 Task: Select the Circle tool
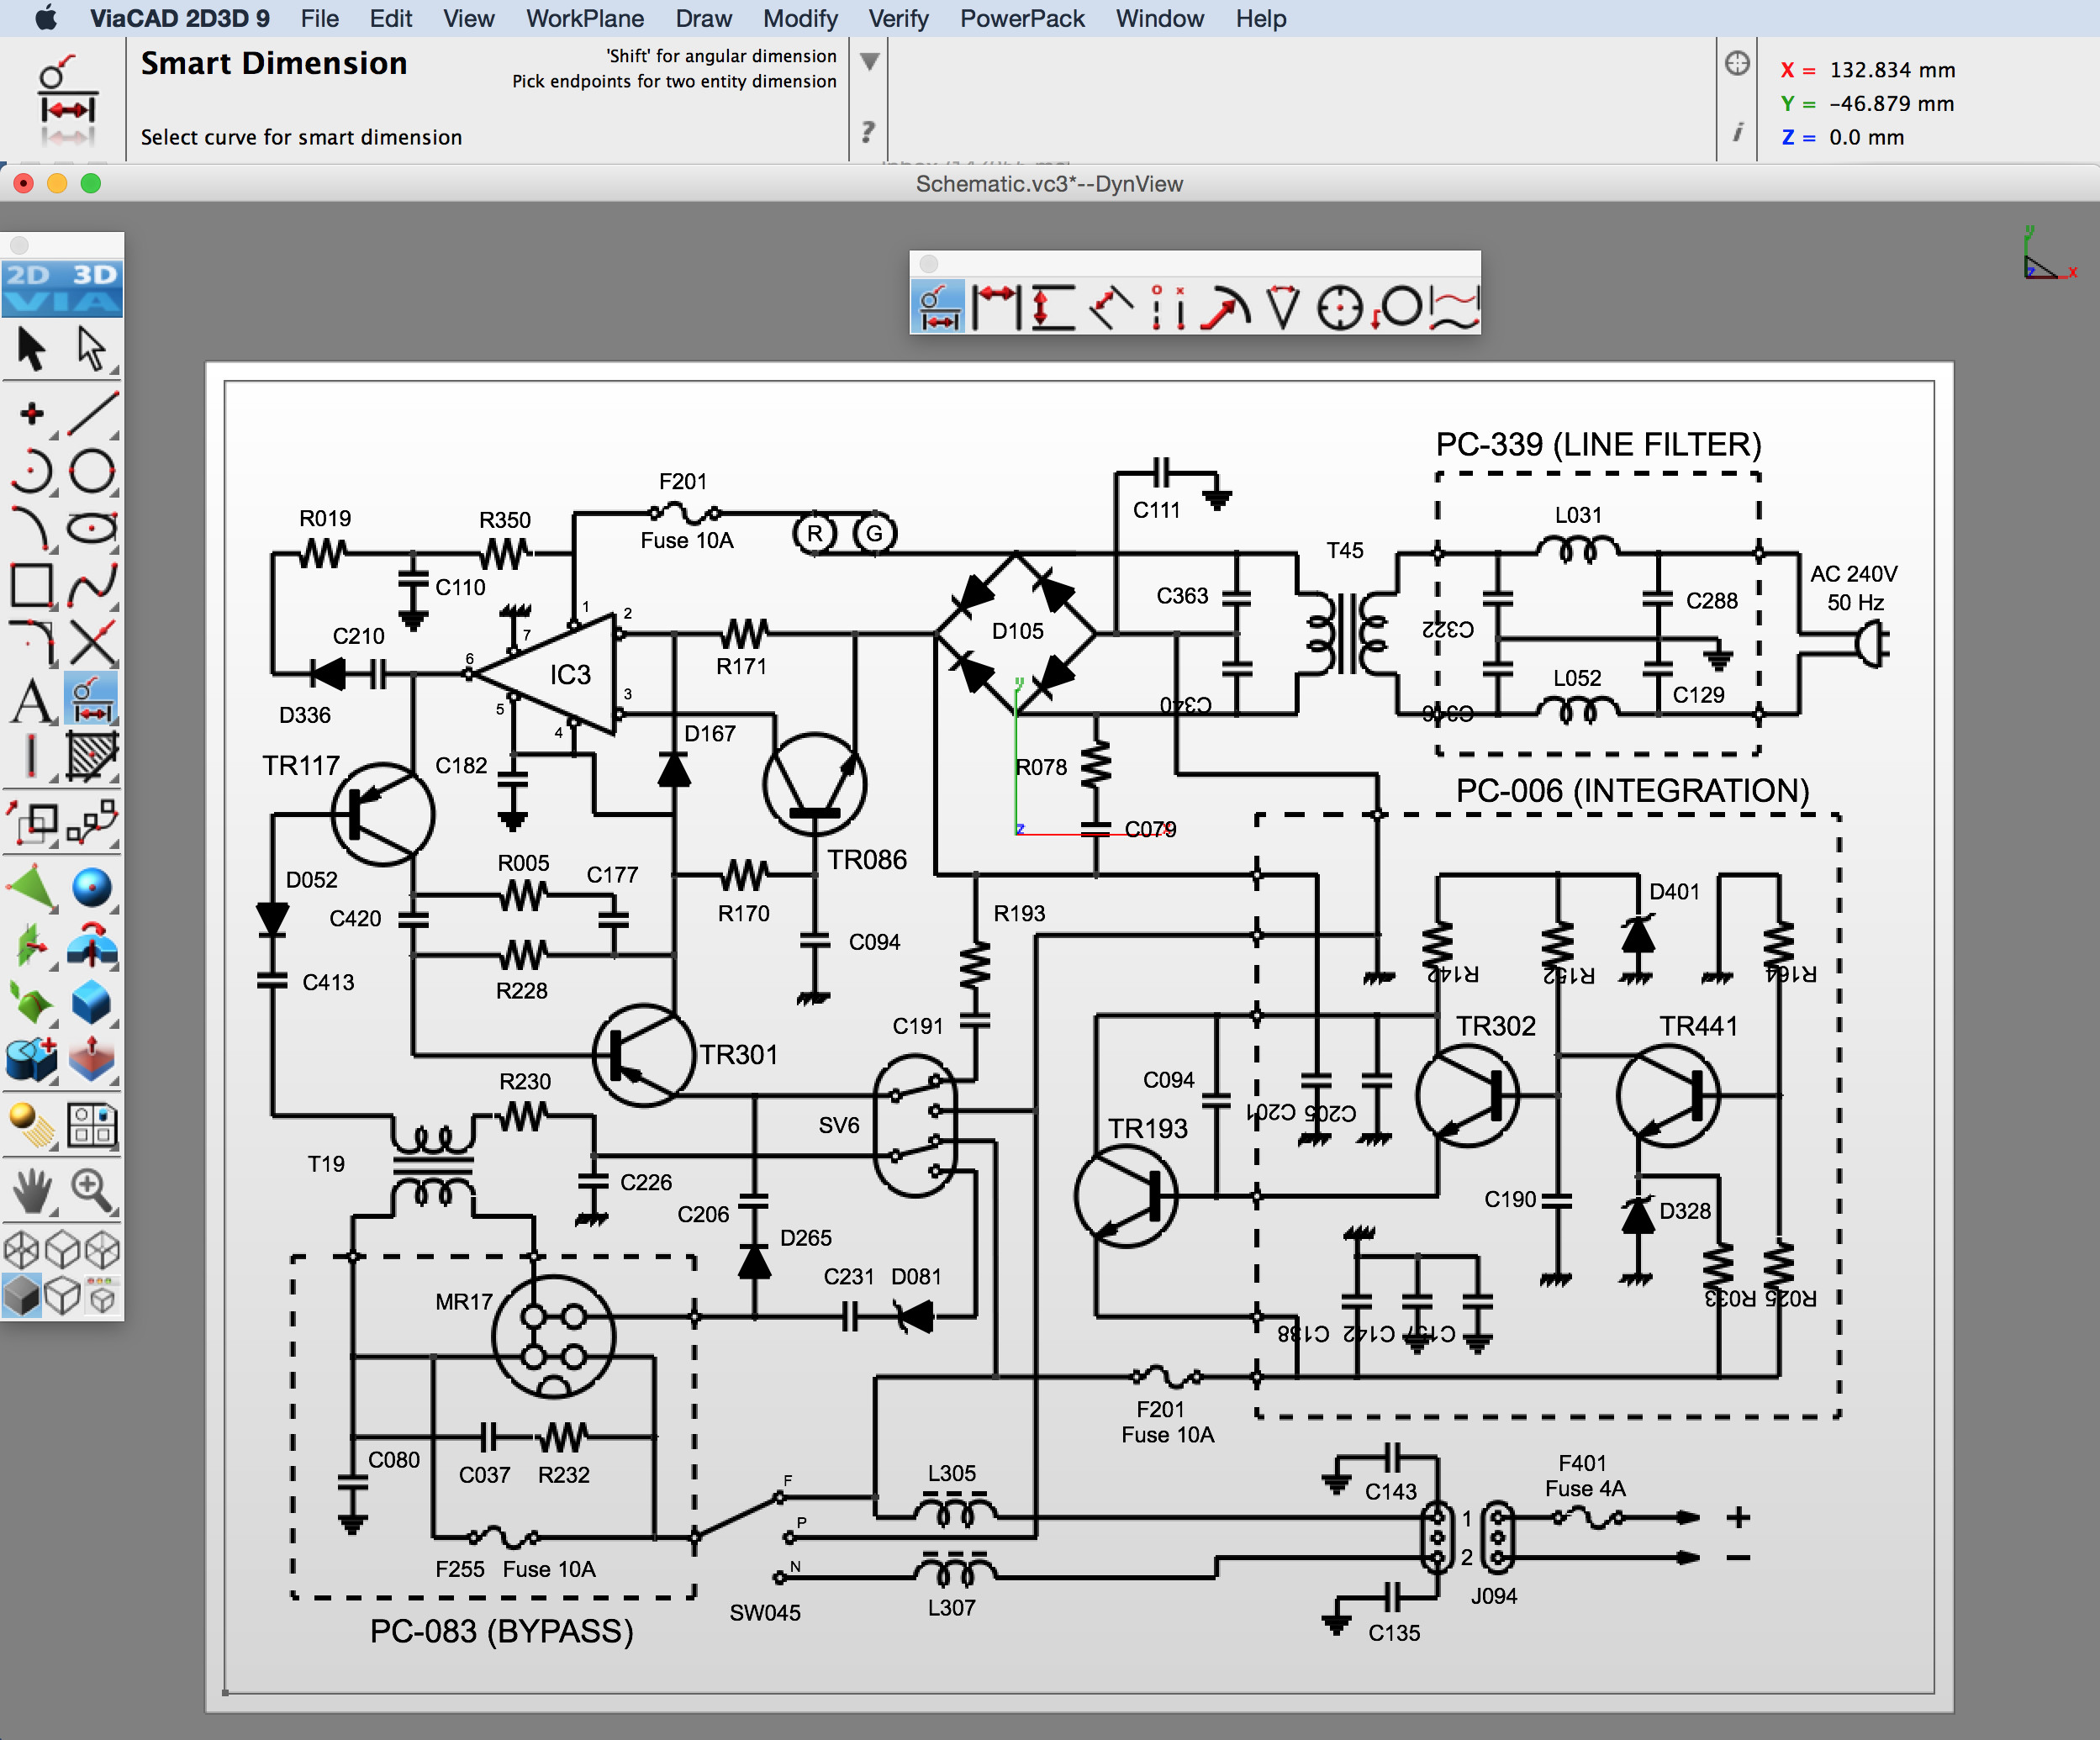[x=90, y=469]
